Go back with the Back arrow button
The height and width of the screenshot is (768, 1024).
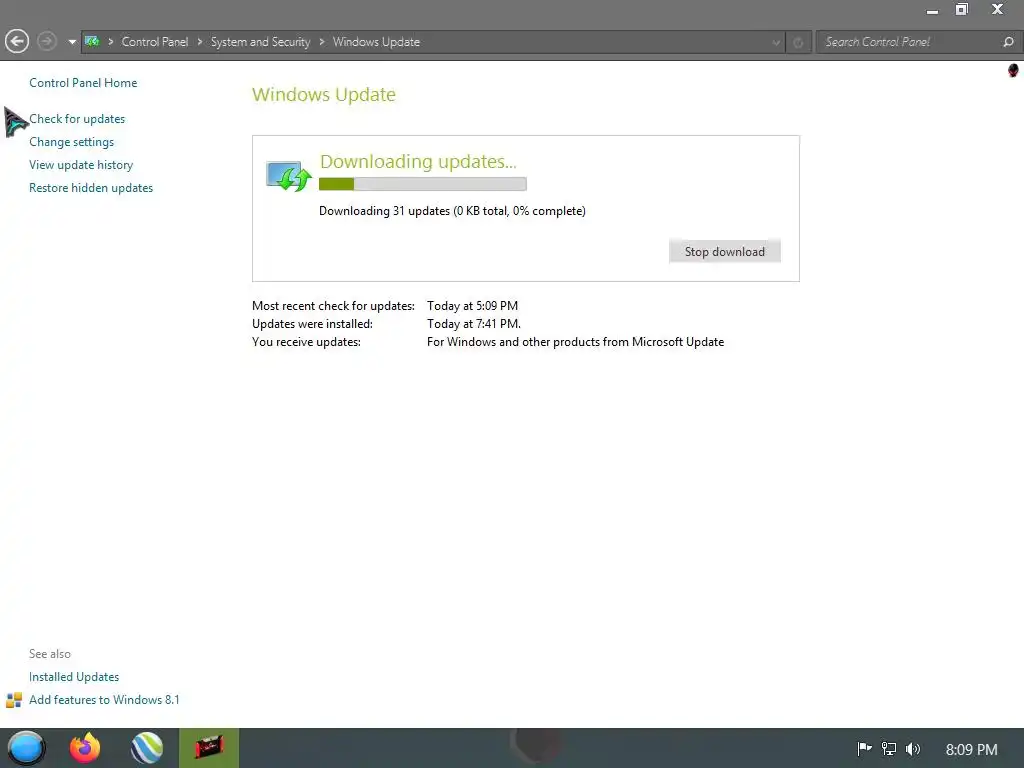pos(17,42)
